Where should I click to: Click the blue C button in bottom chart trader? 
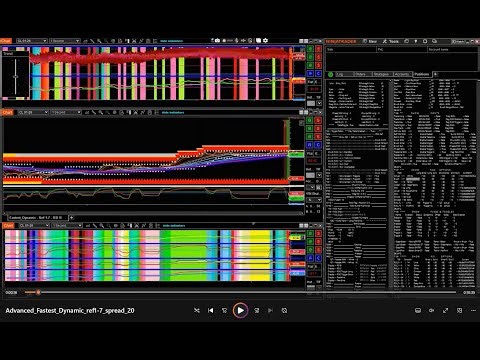pyautogui.click(x=318, y=258)
